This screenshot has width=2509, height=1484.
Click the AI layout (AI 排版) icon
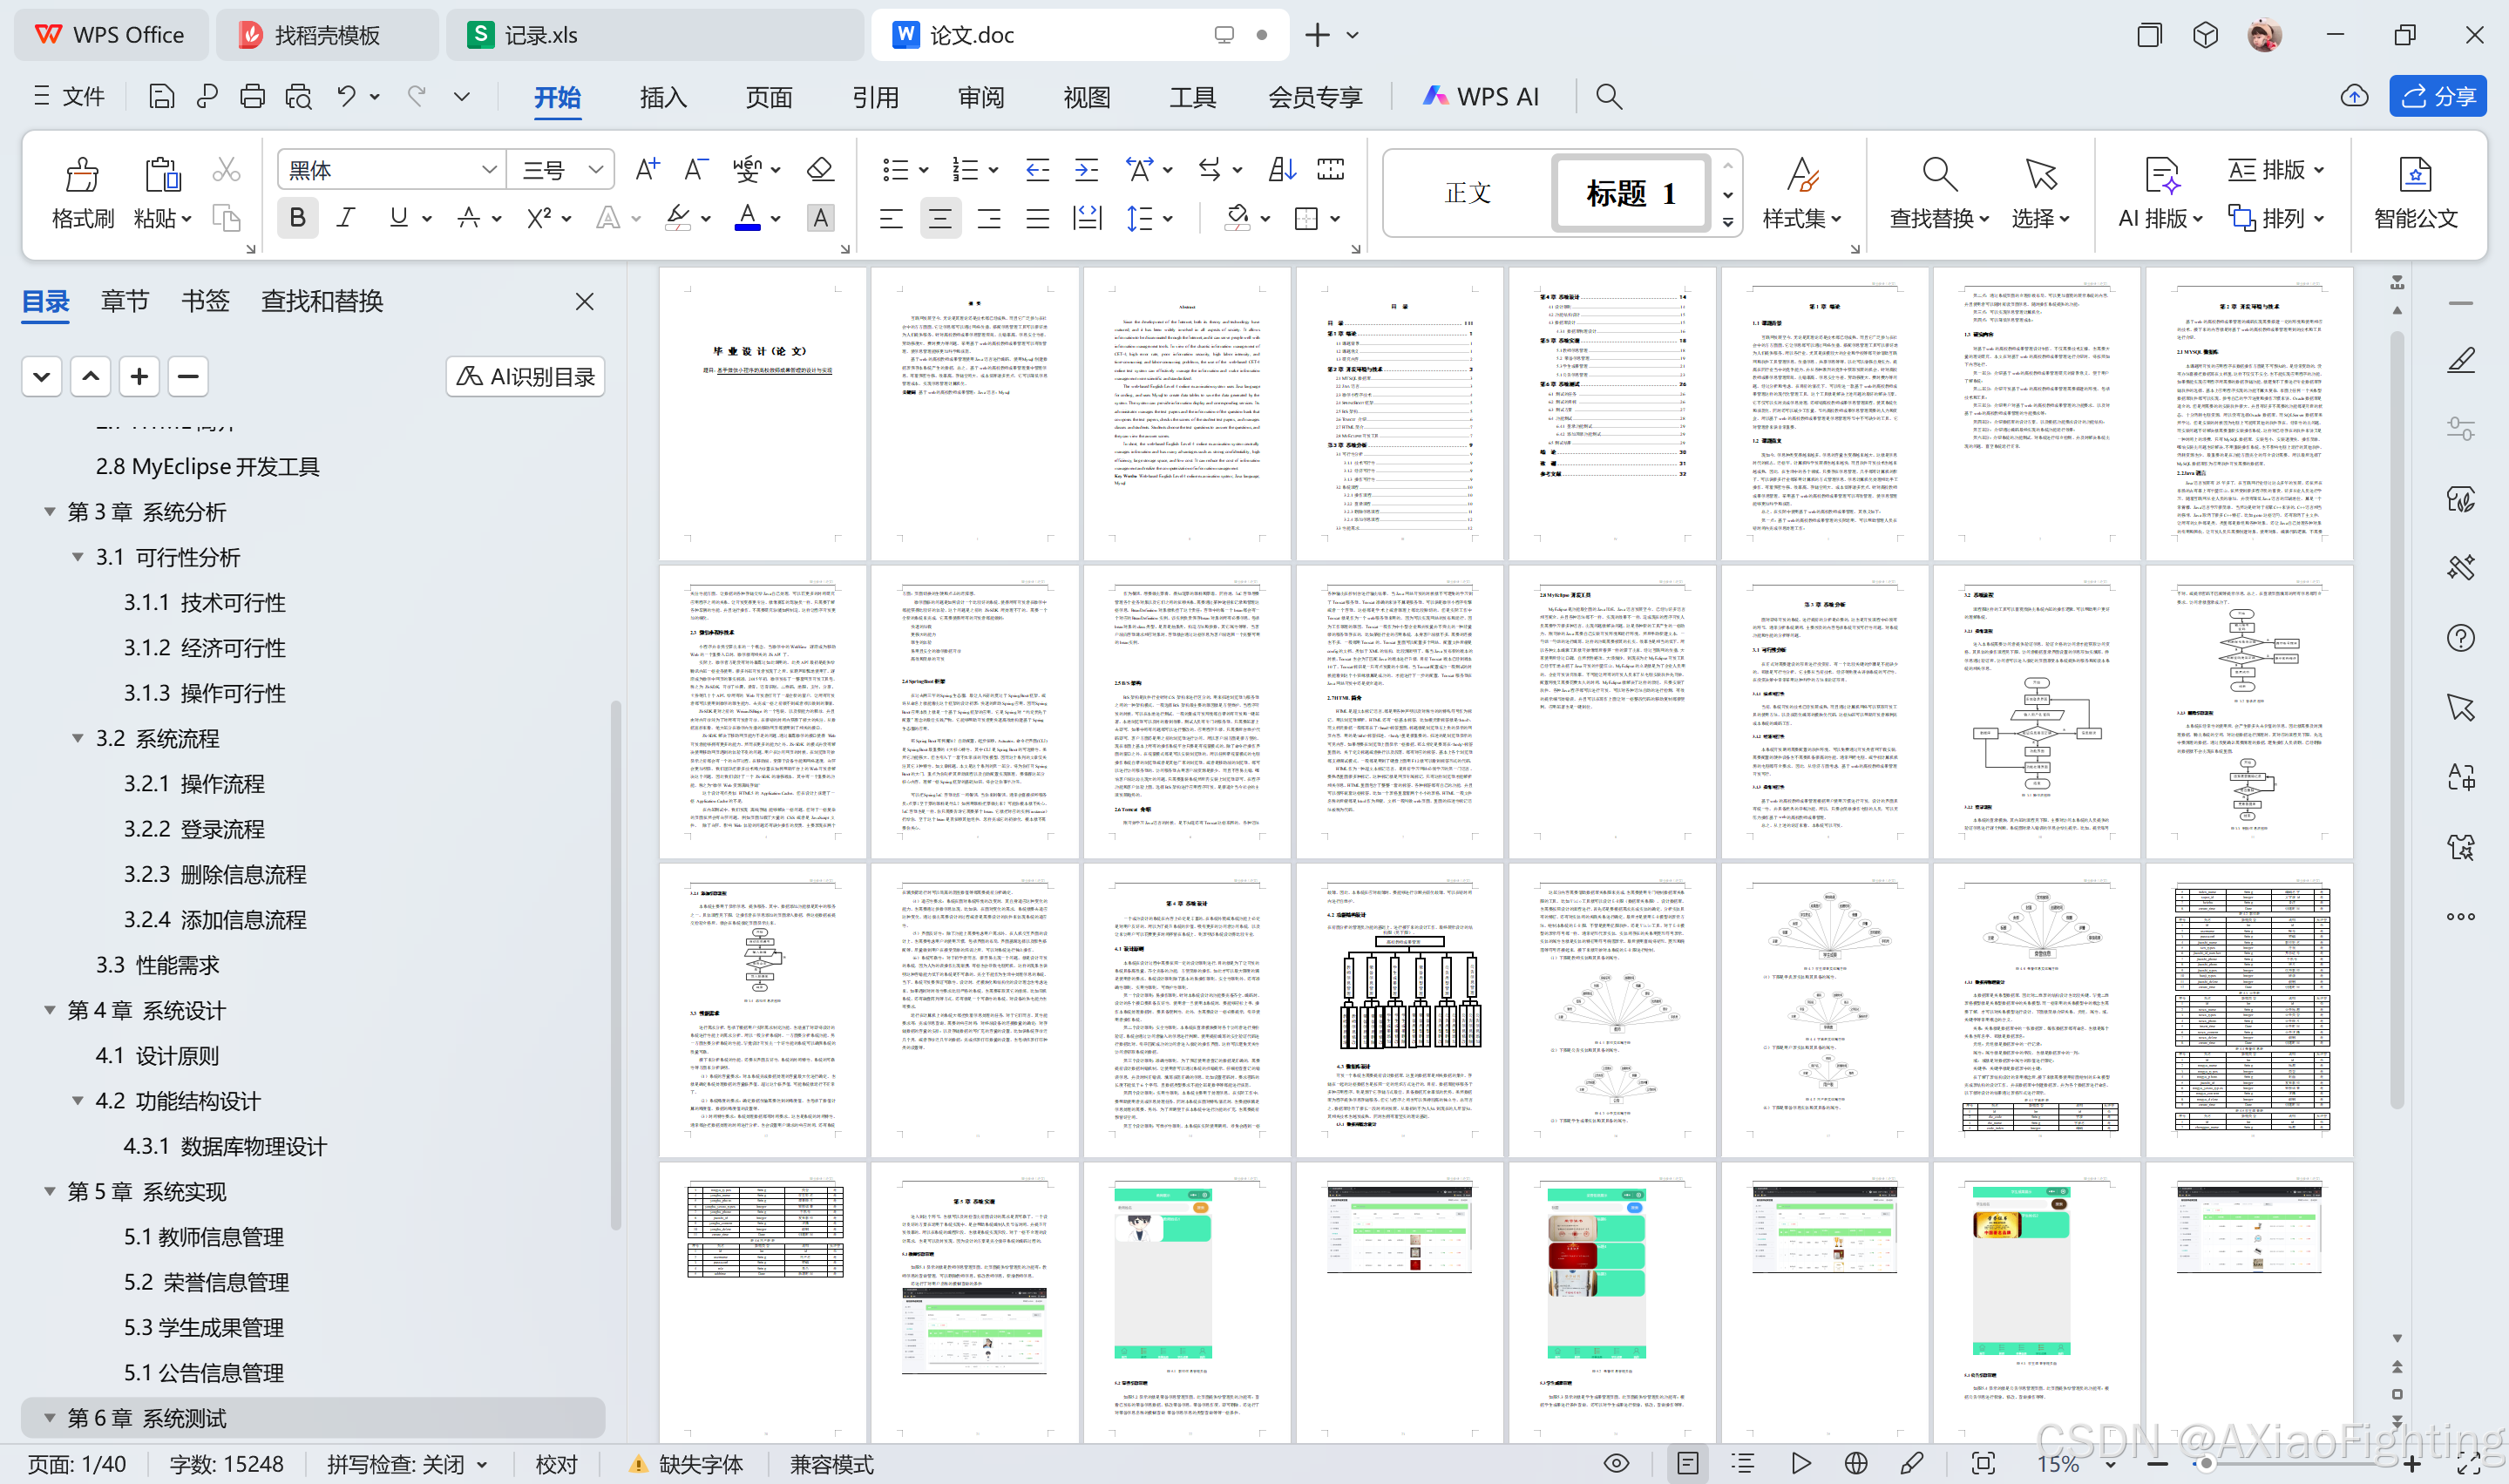(2161, 174)
